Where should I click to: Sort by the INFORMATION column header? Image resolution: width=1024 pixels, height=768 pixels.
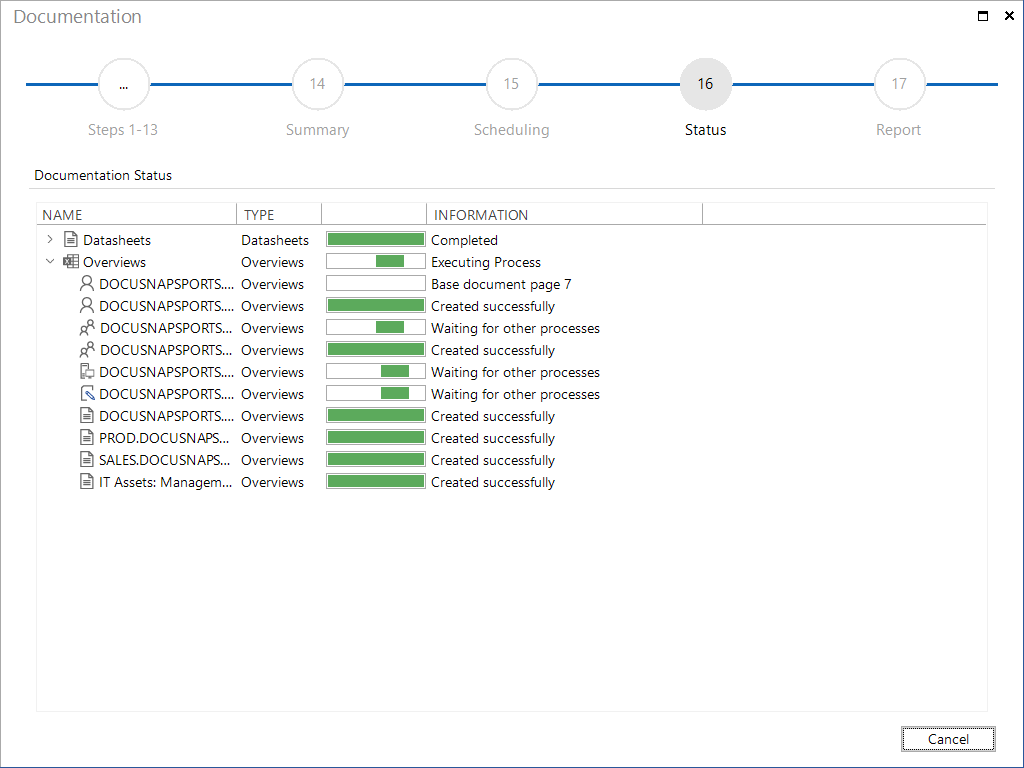[564, 215]
